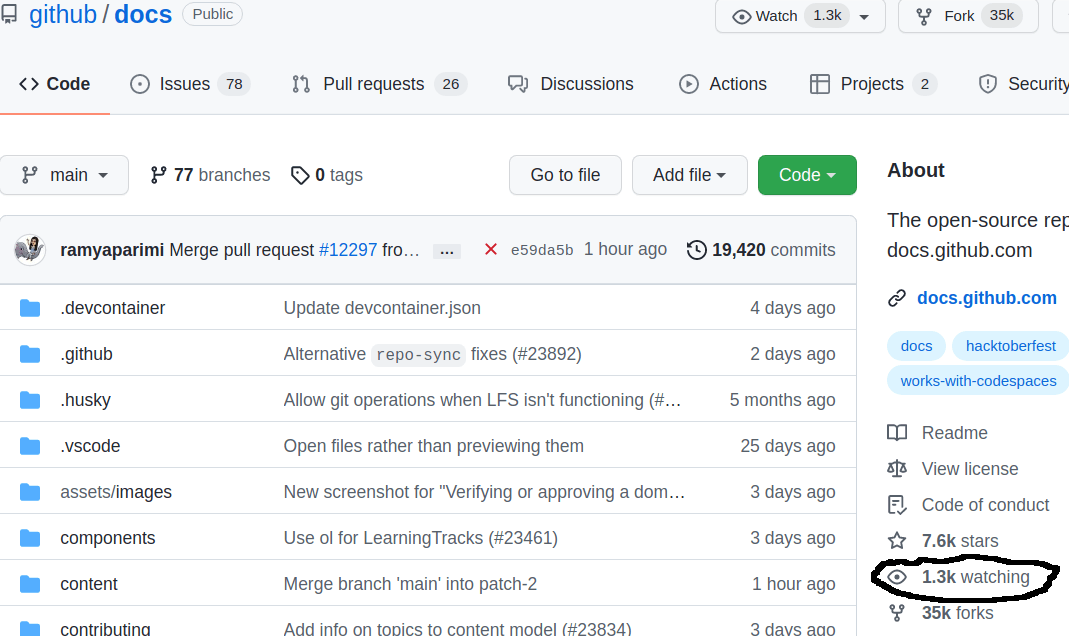Click the red failed status X icon
This screenshot has height=636, width=1069.
490,249
